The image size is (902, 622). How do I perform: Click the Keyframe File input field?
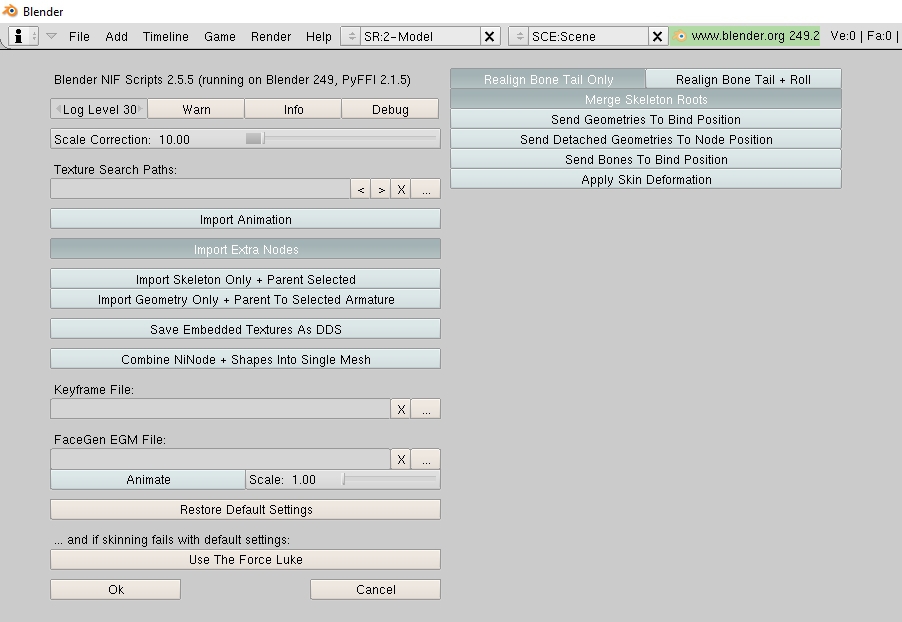pos(220,409)
